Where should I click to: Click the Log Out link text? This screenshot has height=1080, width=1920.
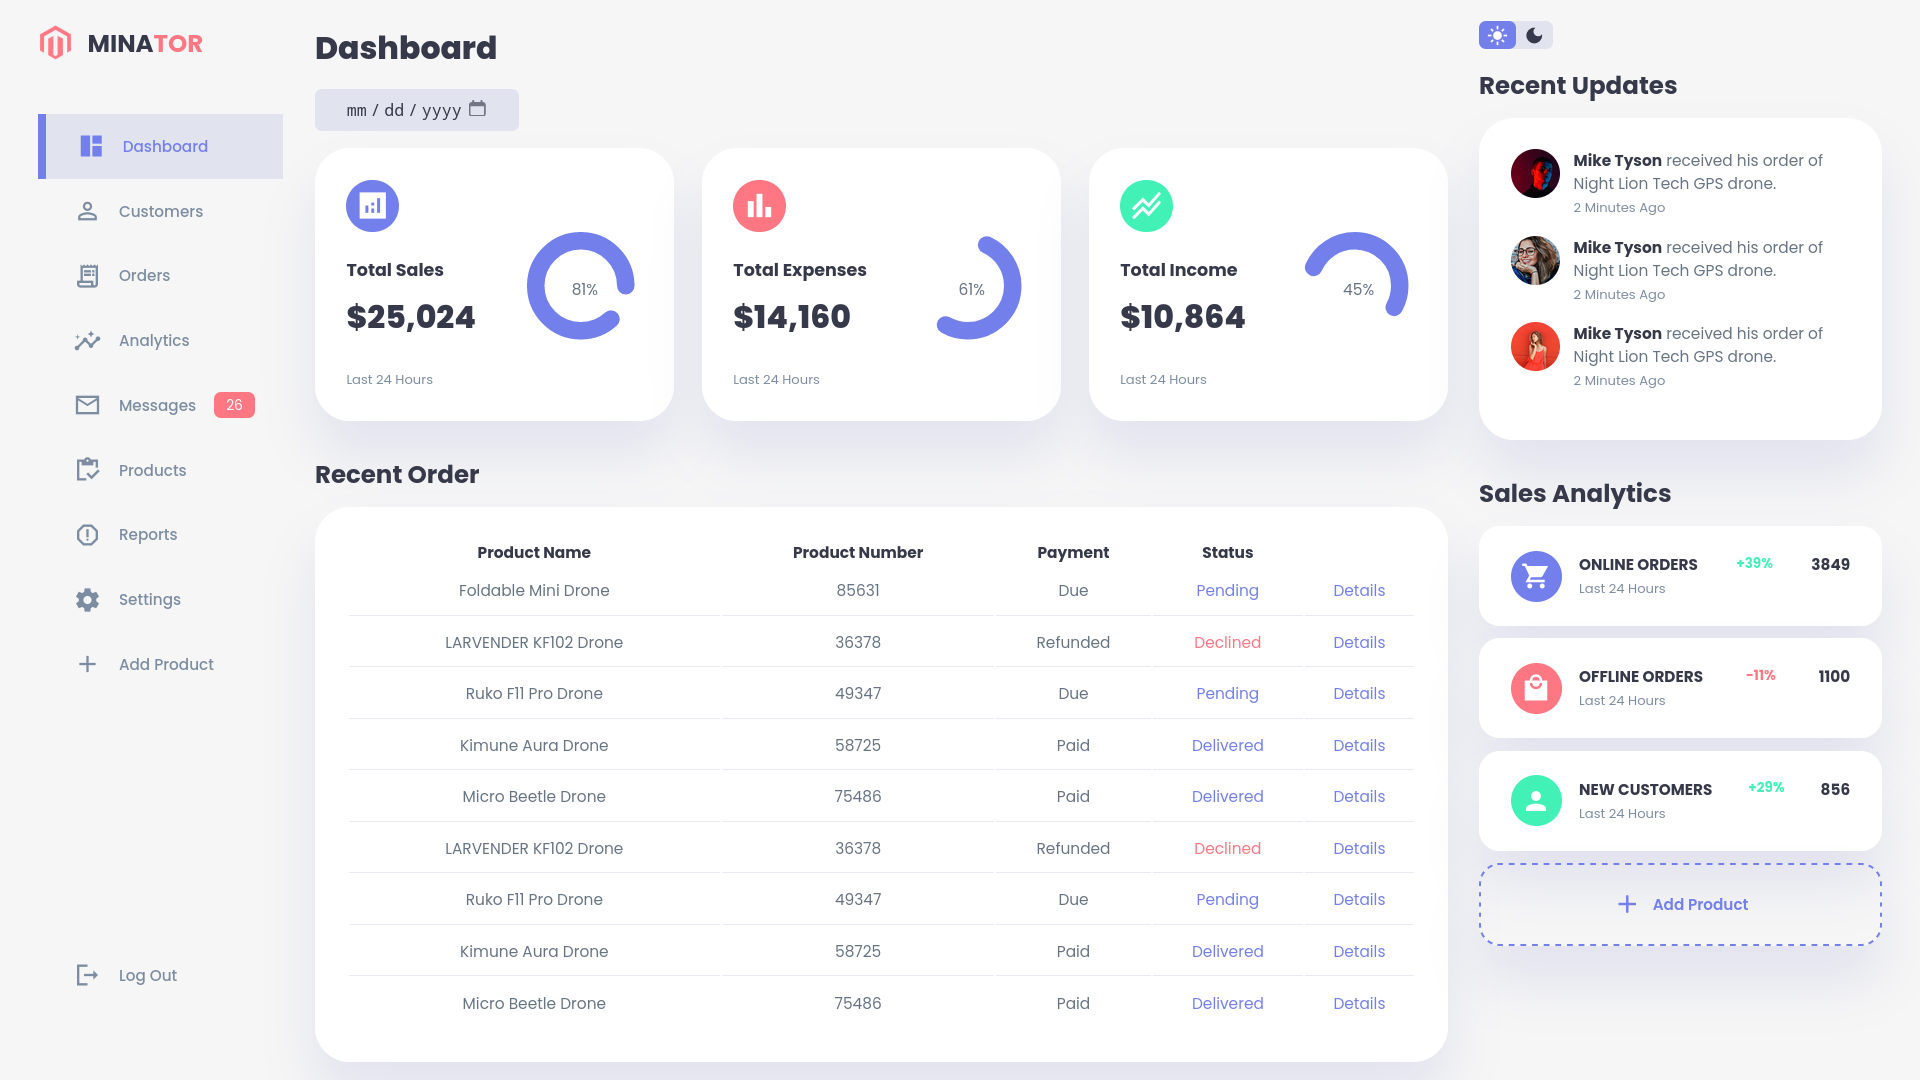[148, 976]
